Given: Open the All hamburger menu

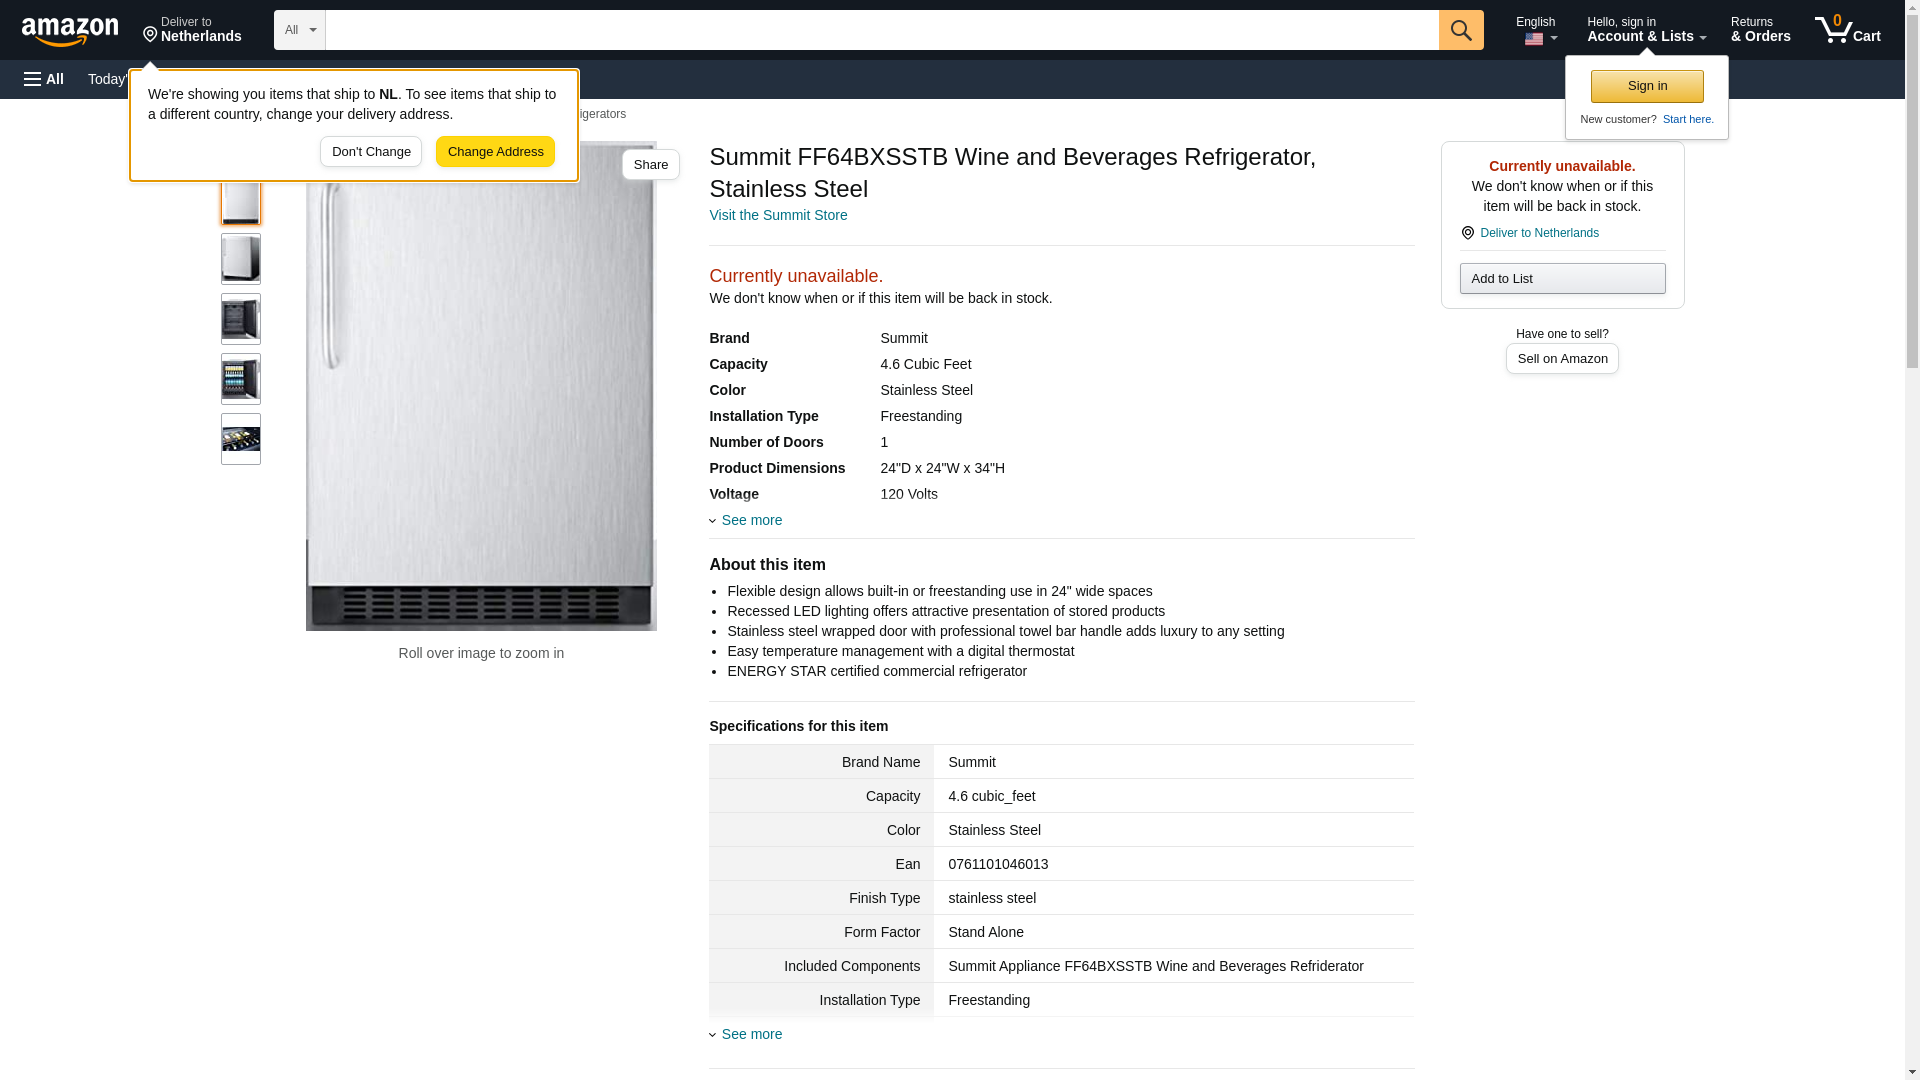Looking at the screenshot, I should [x=44, y=79].
